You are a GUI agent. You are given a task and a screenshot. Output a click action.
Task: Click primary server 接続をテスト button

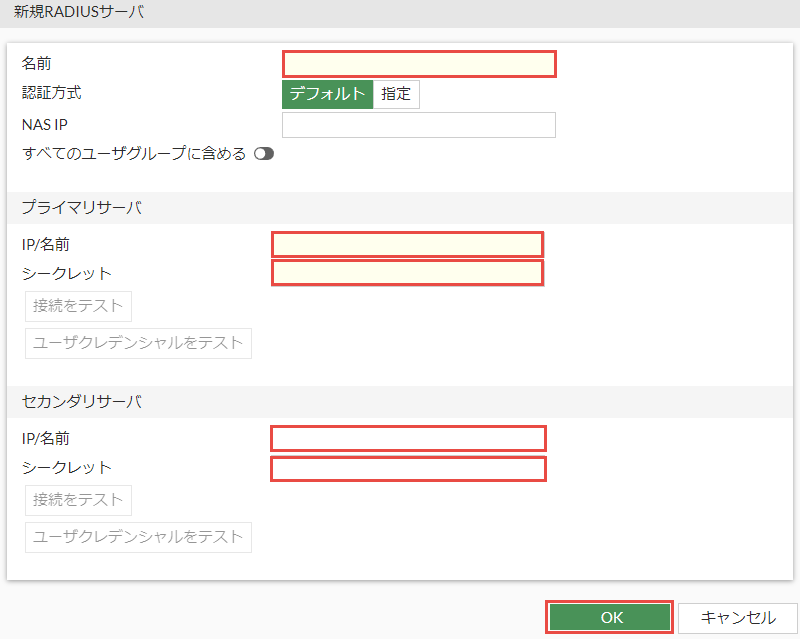click(x=78, y=305)
